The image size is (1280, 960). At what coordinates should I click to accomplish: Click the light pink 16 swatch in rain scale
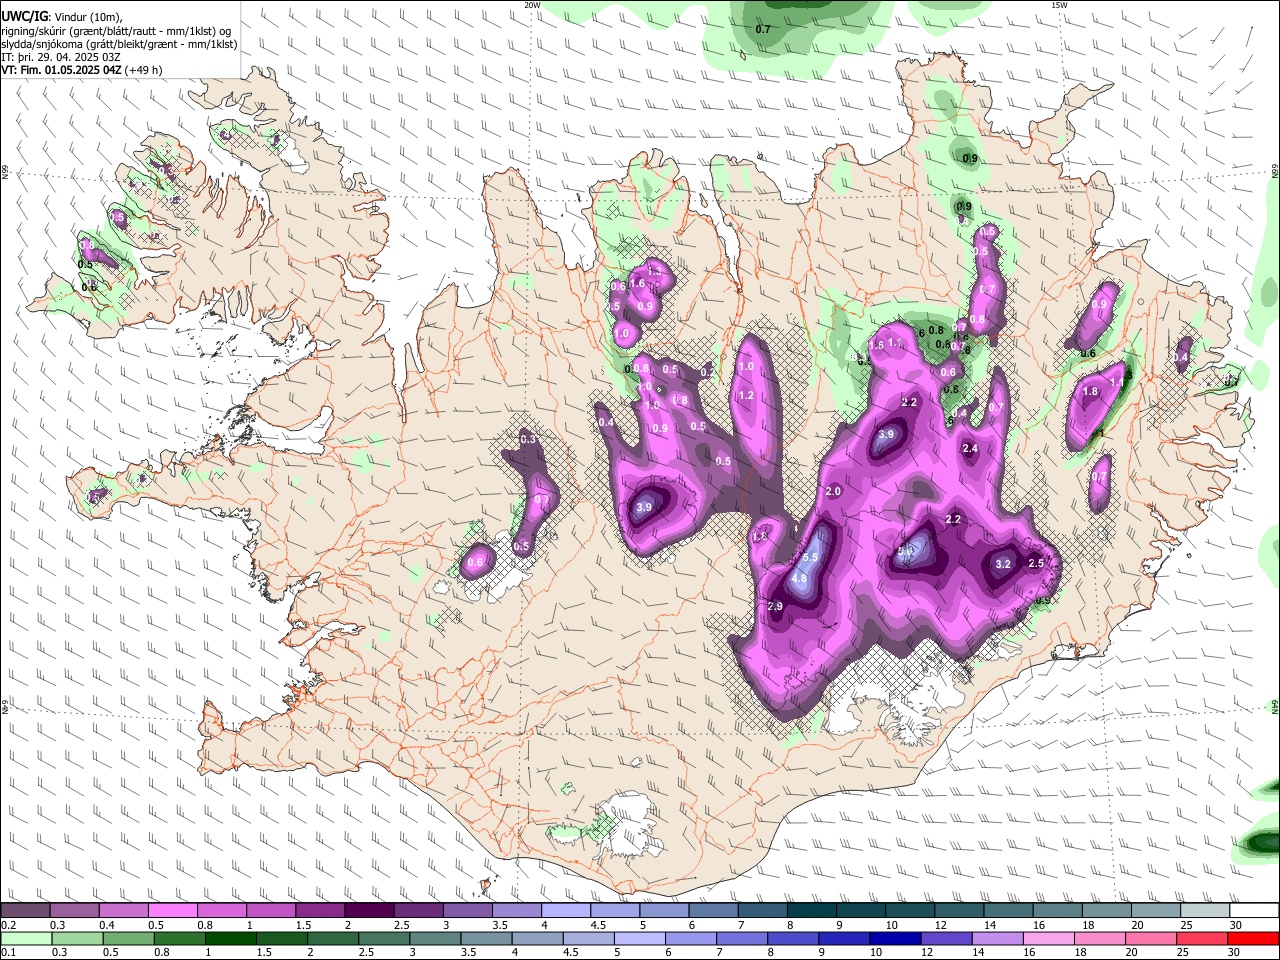point(1049,939)
